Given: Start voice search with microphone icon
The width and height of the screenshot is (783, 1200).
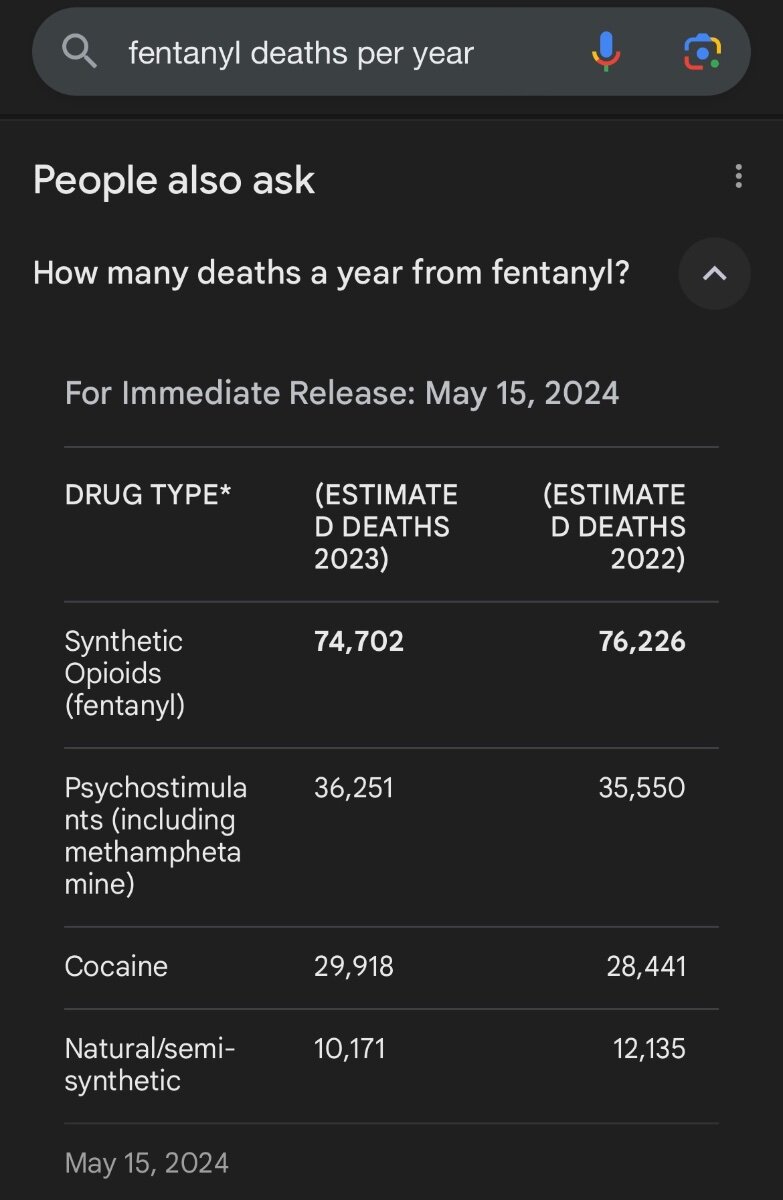Looking at the screenshot, I should pyautogui.click(x=605, y=52).
